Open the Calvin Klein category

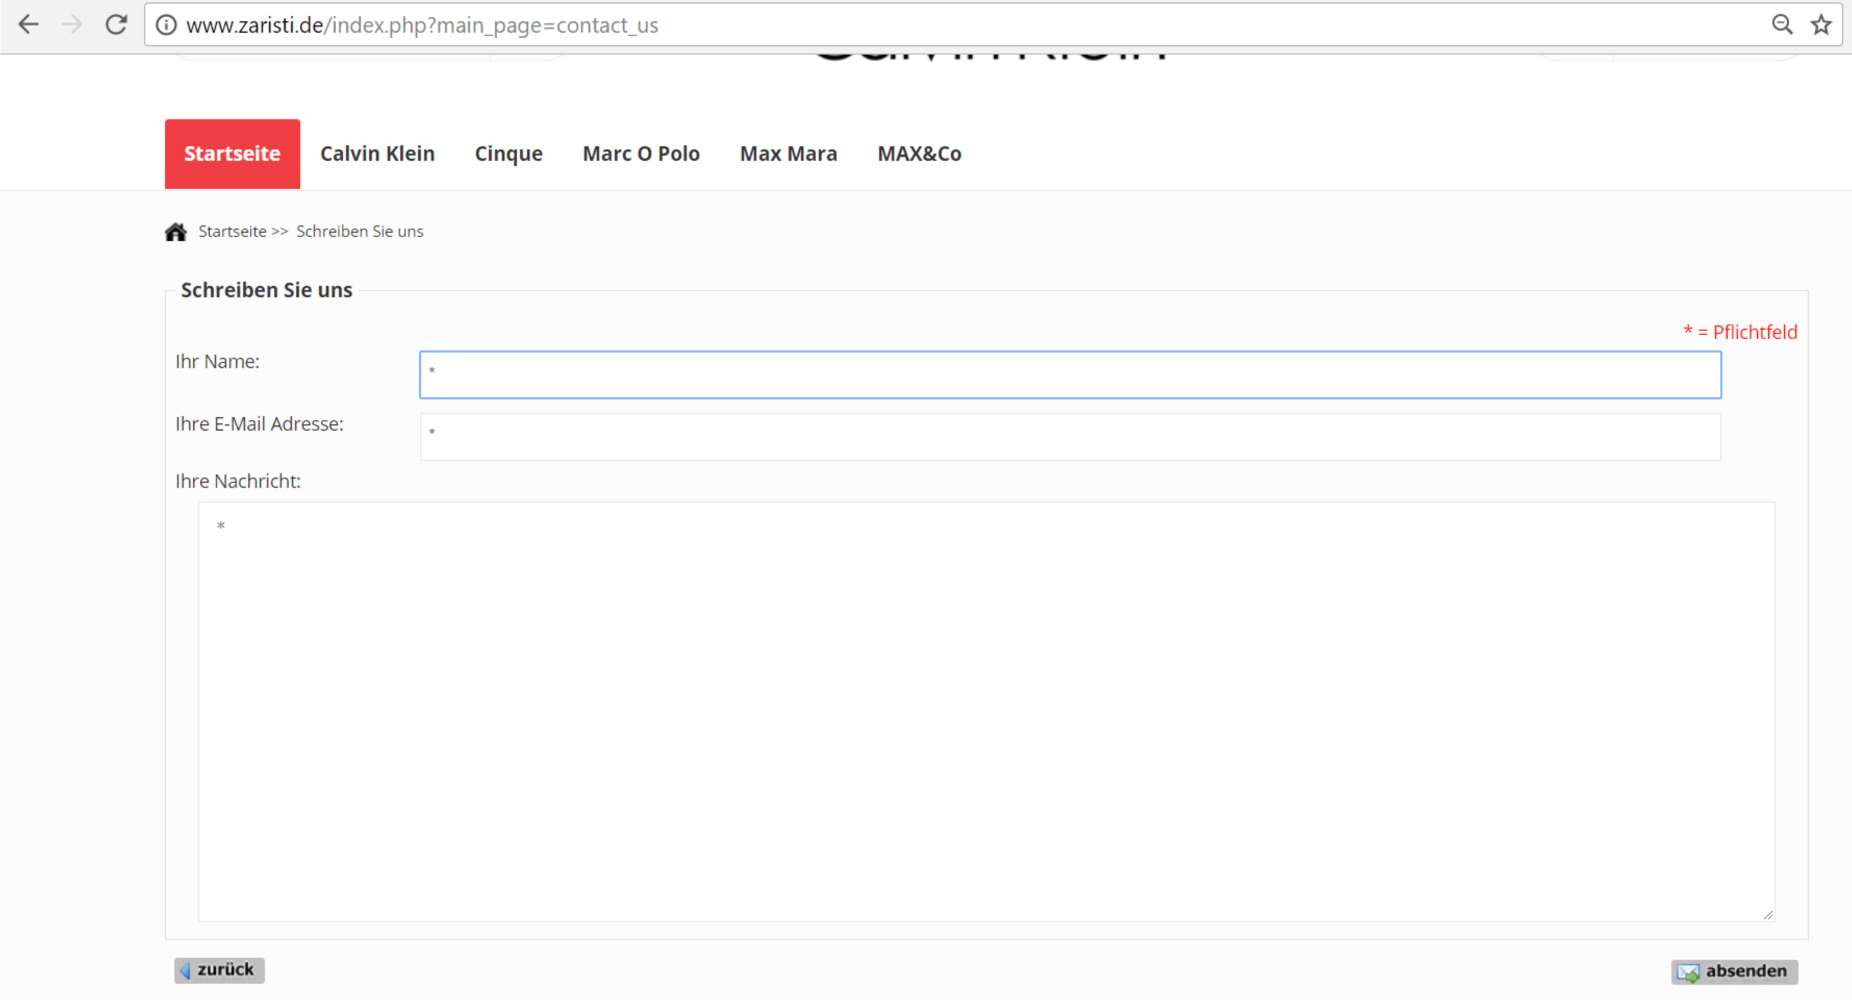coord(377,154)
